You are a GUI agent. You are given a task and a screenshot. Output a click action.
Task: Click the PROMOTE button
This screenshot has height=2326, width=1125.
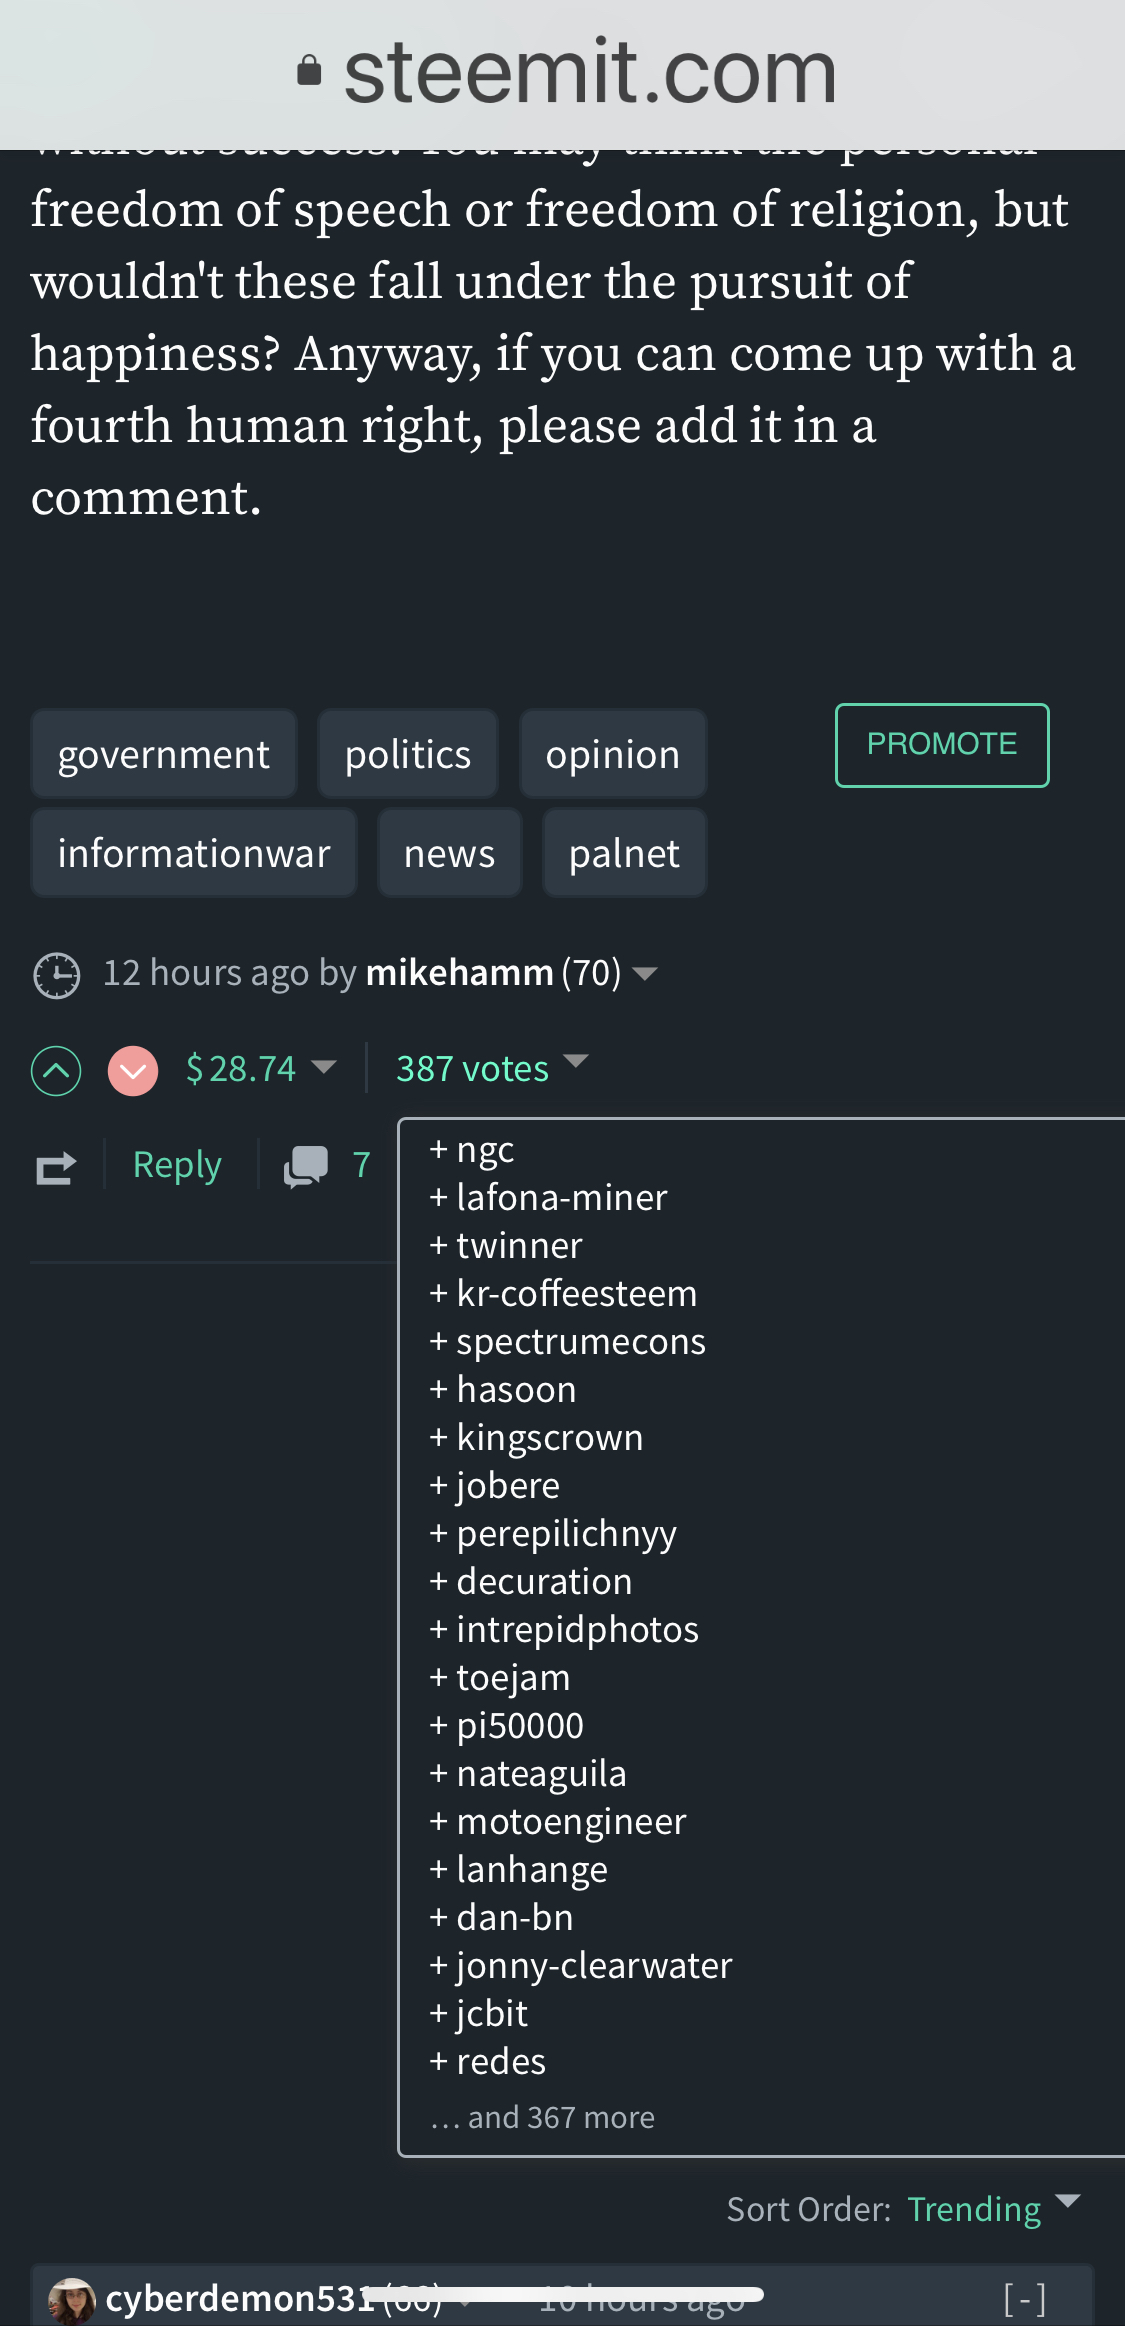942,745
